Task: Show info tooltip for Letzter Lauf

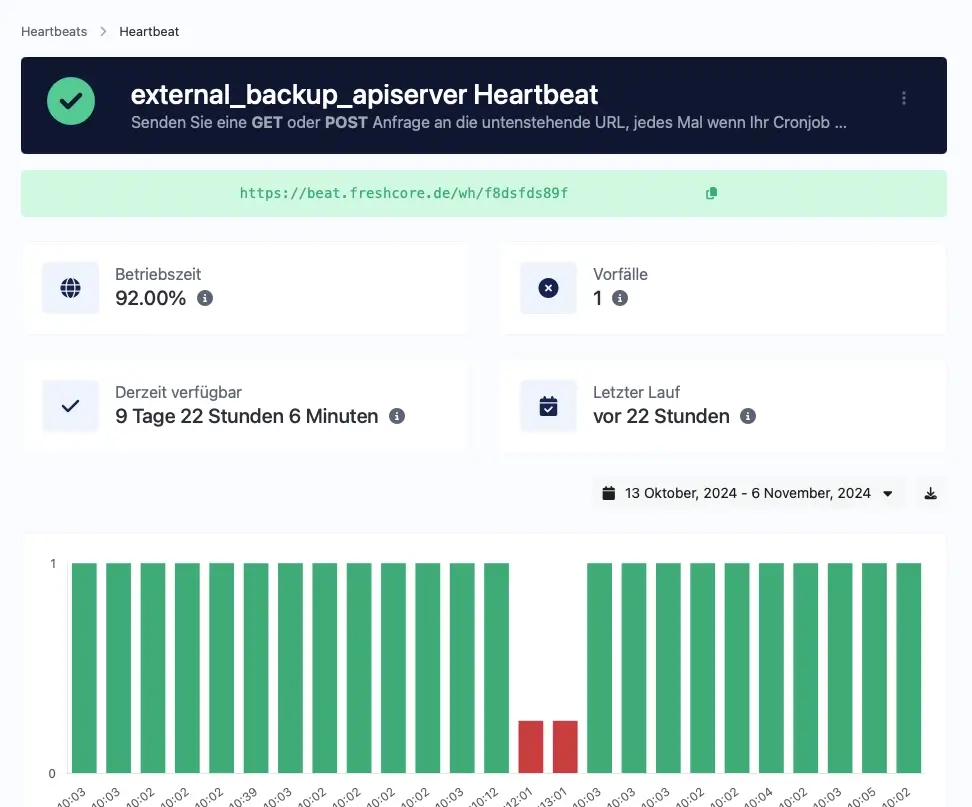Action: click(748, 416)
